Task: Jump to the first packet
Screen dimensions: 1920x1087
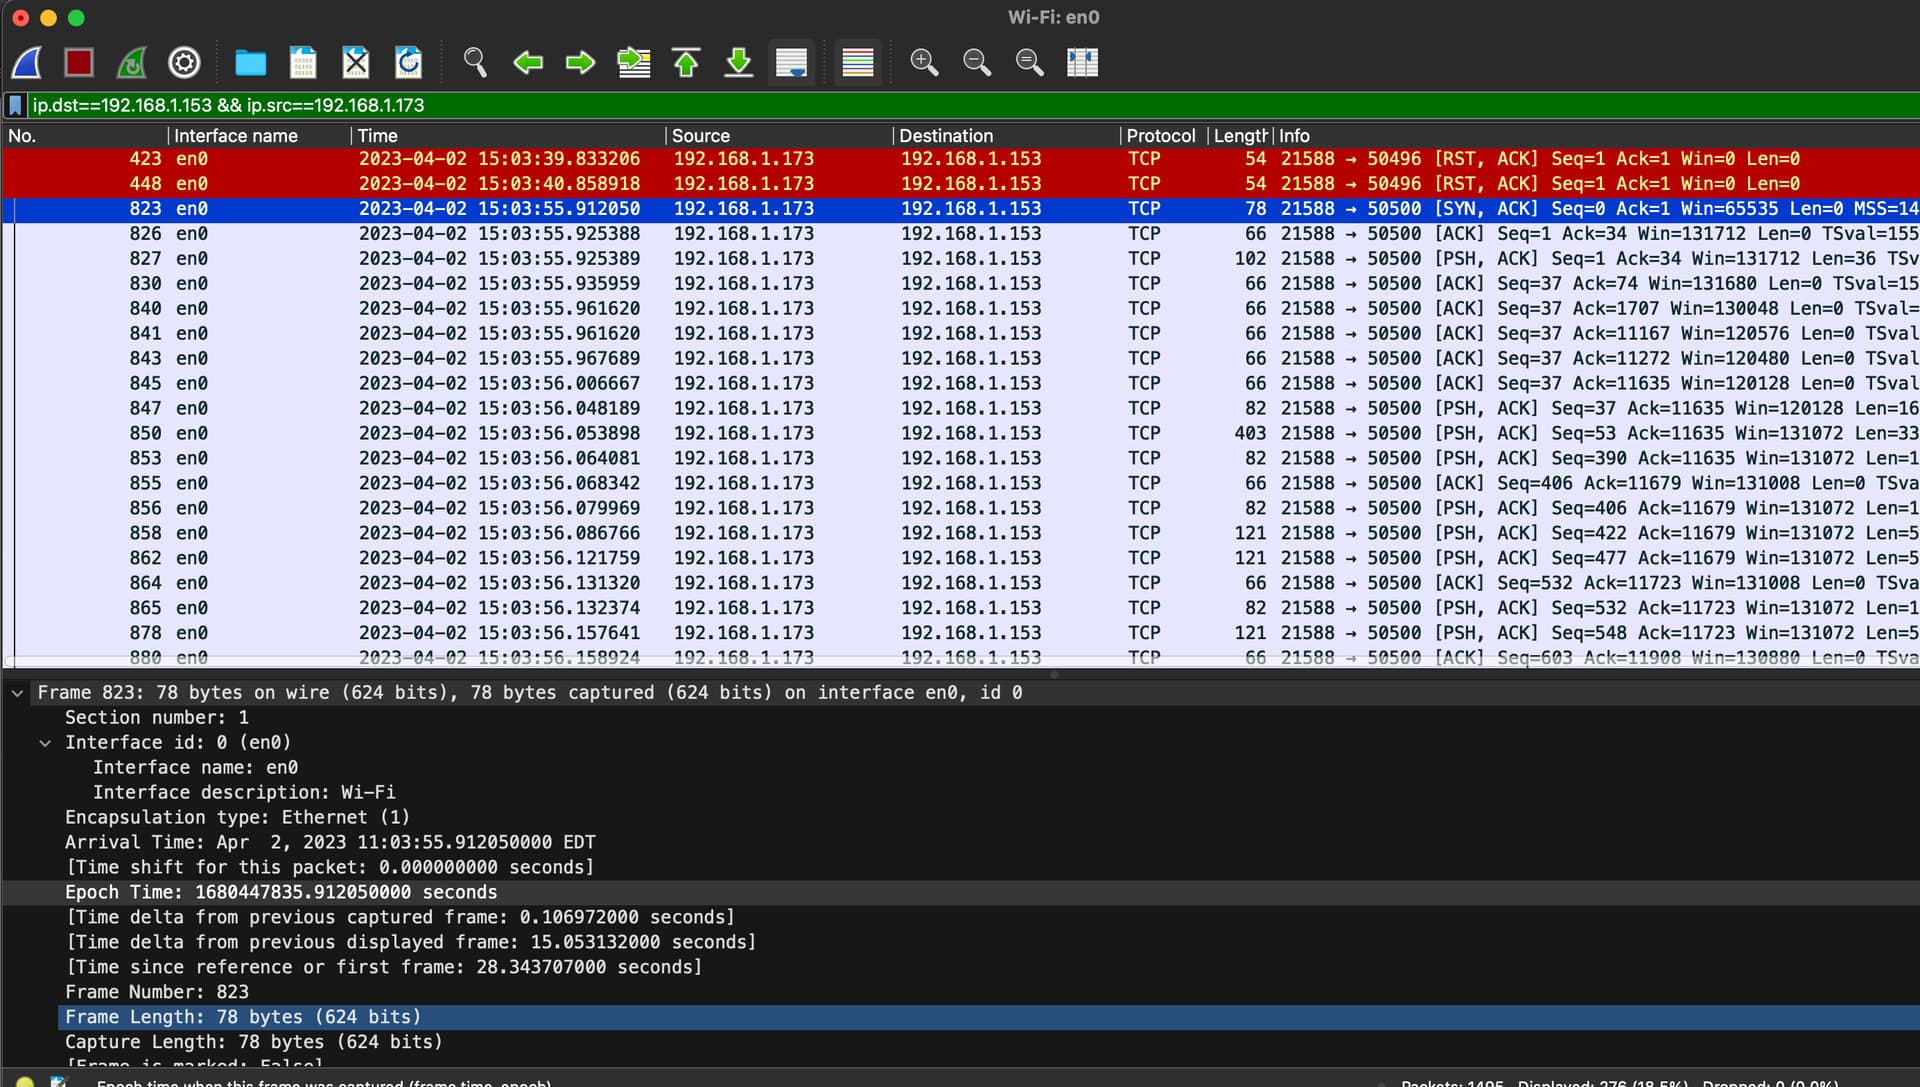Action: pyautogui.click(x=686, y=63)
